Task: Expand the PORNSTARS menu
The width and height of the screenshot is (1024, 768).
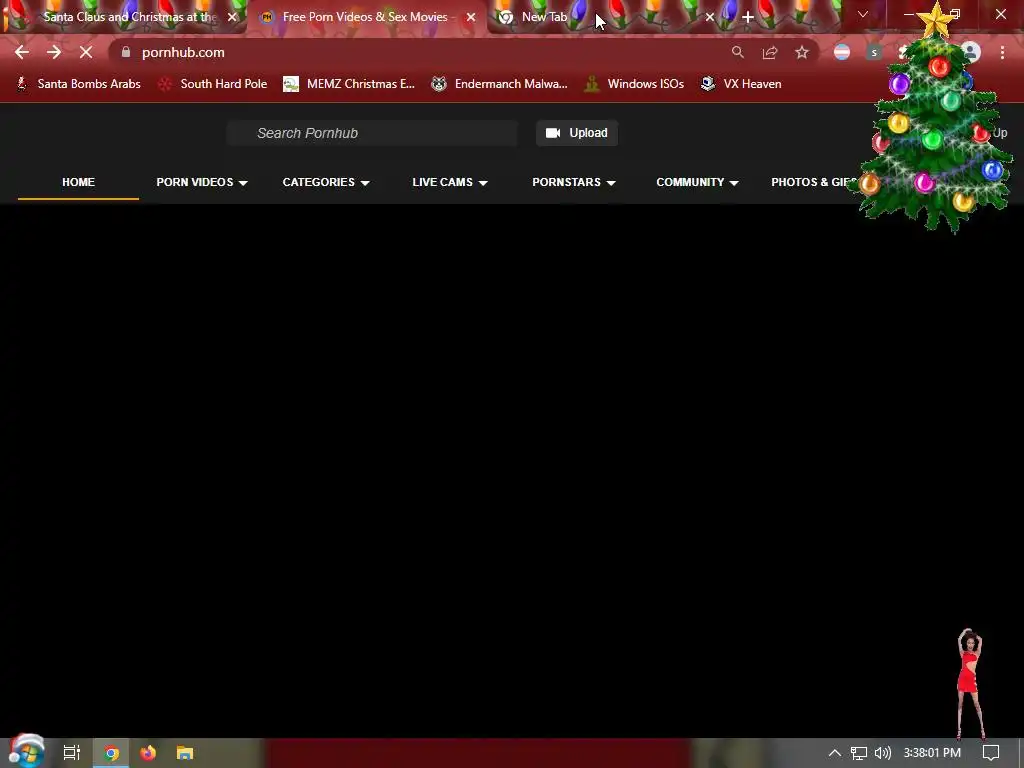Action: 573,182
